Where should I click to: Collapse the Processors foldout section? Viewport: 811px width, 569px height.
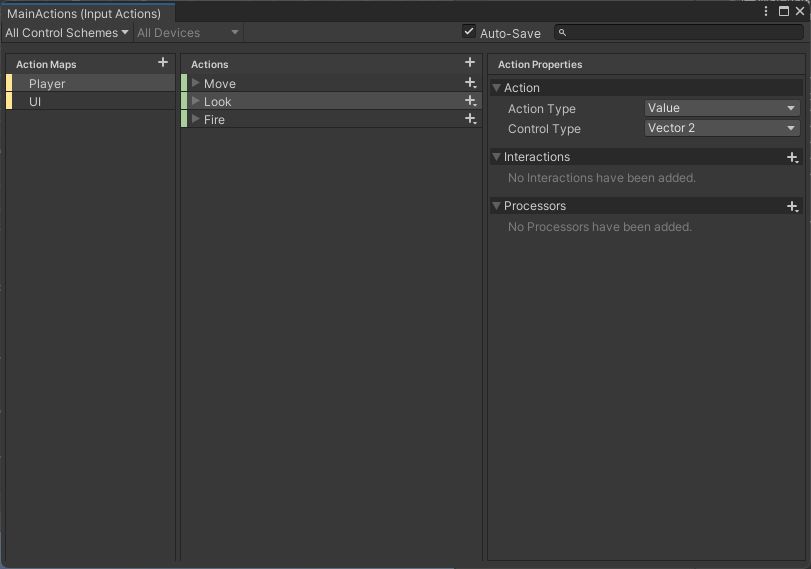coord(497,206)
